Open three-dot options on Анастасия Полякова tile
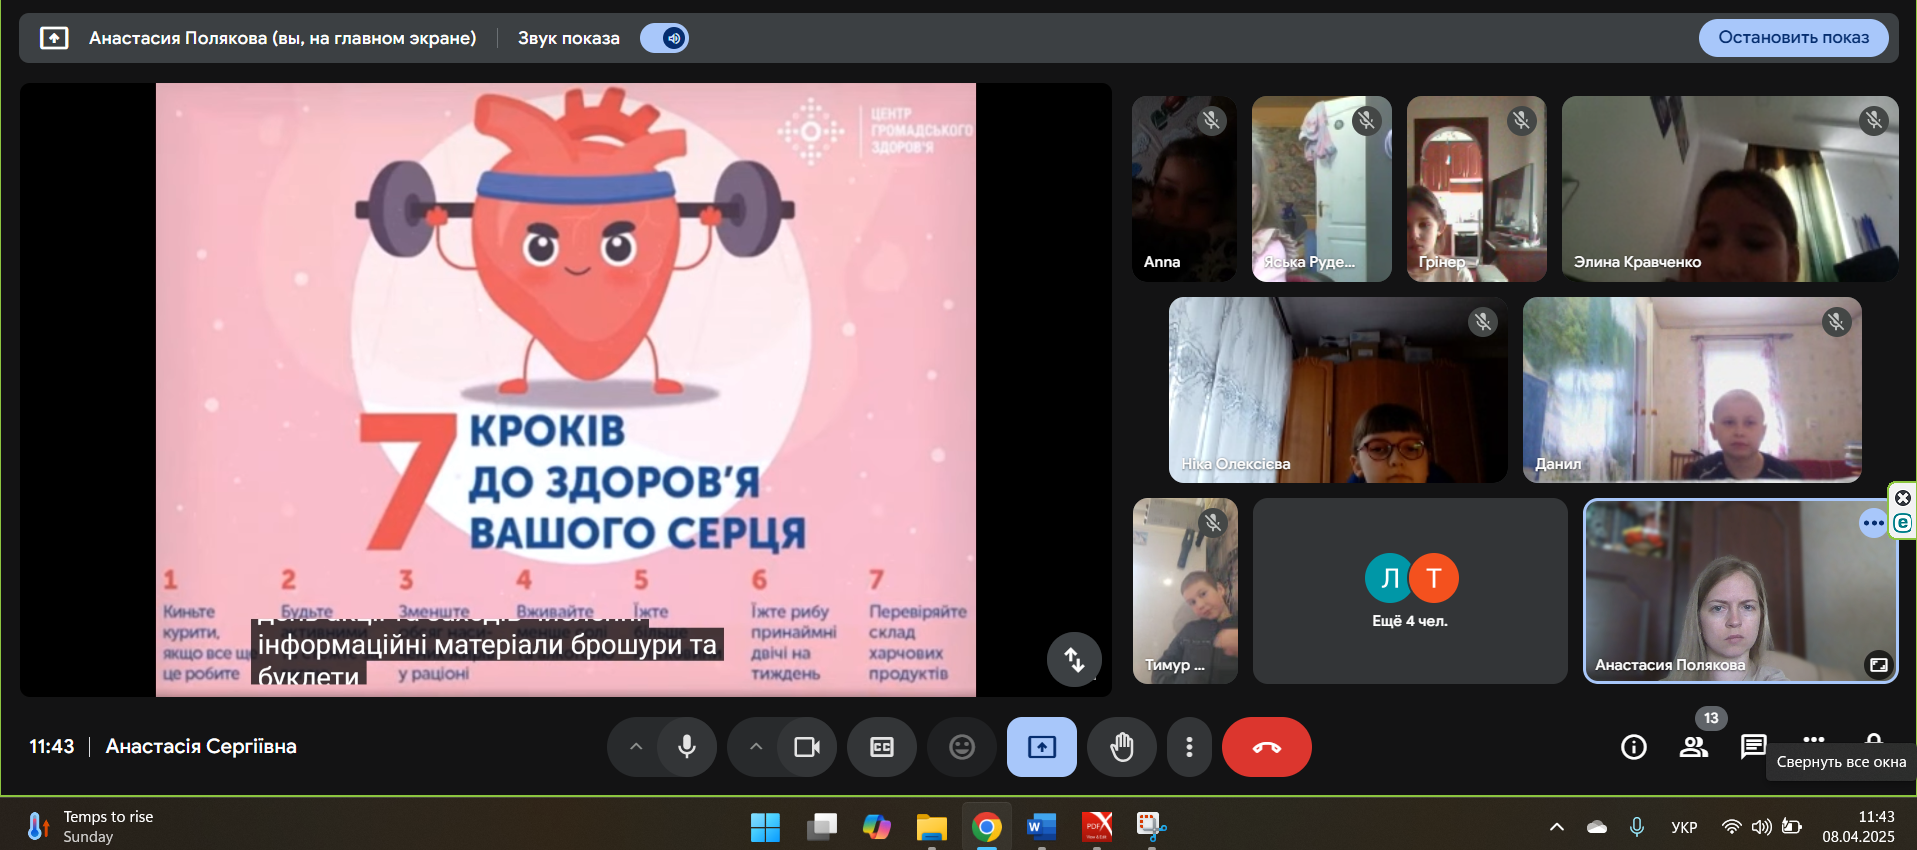The width and height of the screenshot is (1917, 850). coord(1873,523)
